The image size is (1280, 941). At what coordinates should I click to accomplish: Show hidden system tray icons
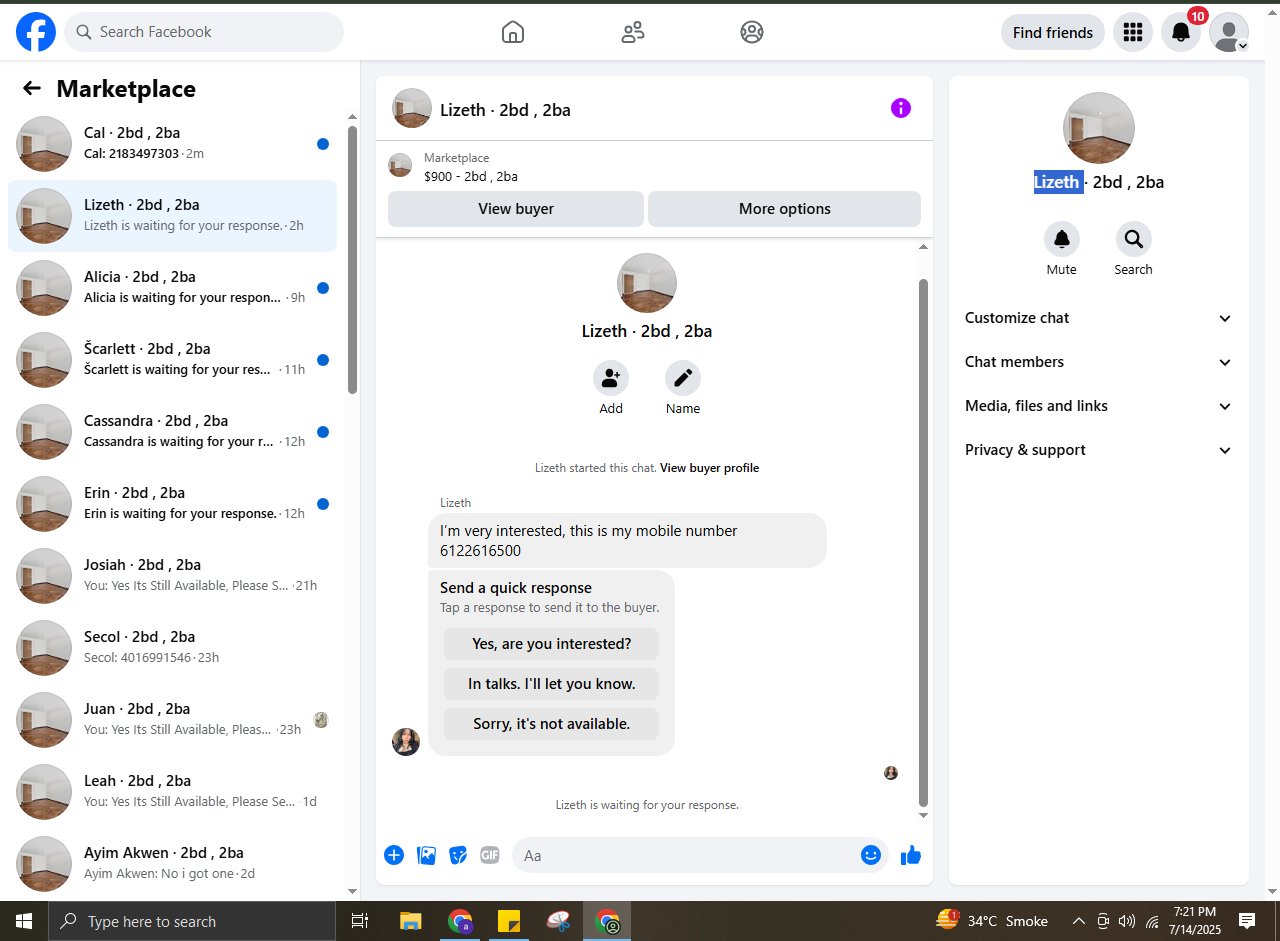1078,921
